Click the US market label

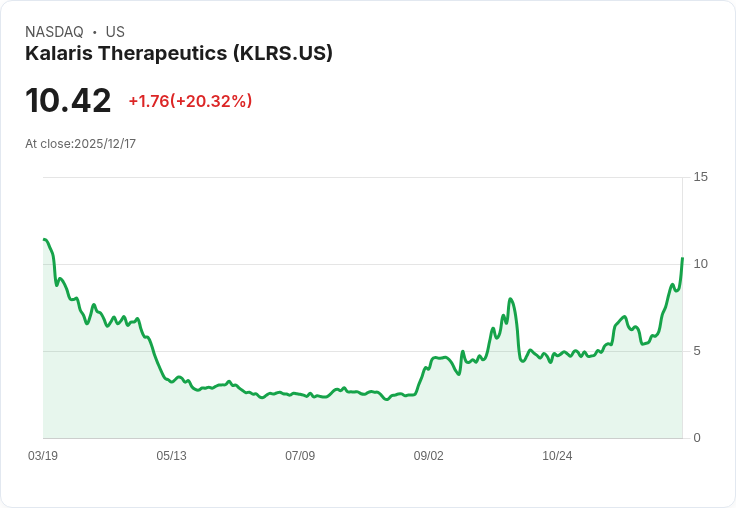coord(115,32)
